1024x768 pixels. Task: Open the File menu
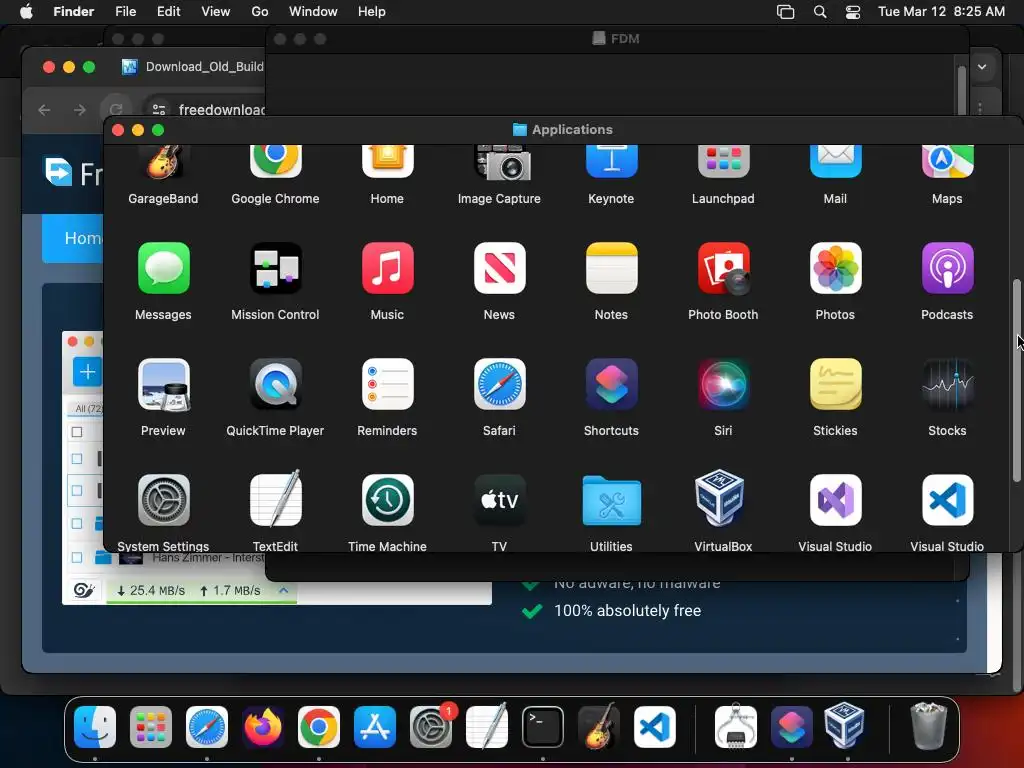click(125, 12)
